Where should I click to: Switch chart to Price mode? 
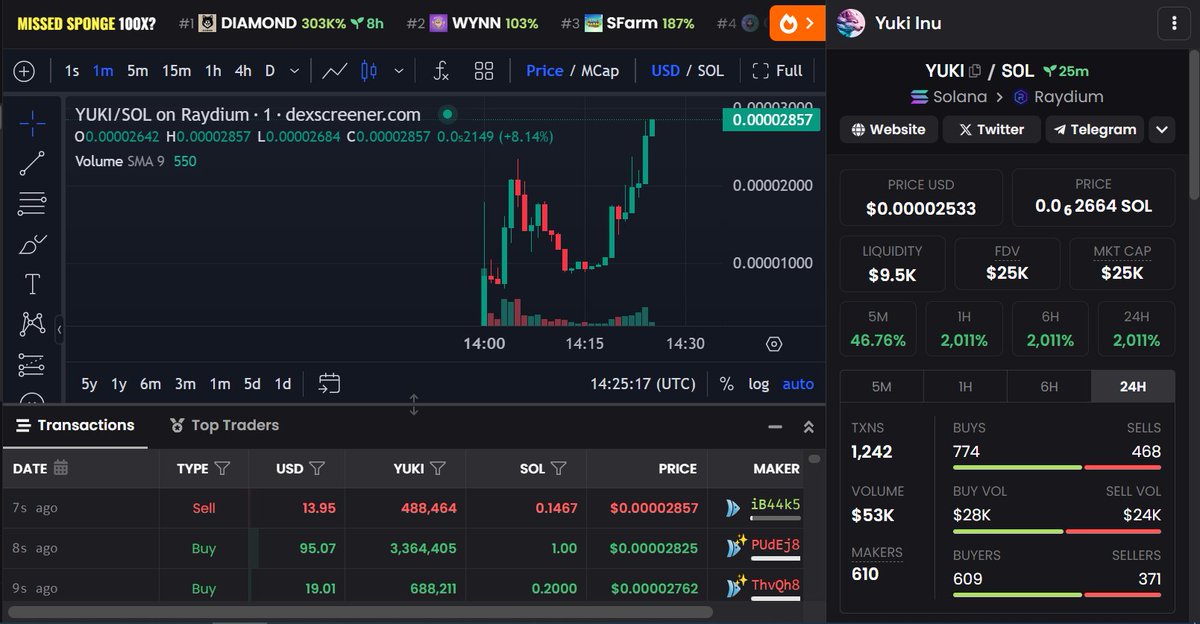(x=544, y=71)
